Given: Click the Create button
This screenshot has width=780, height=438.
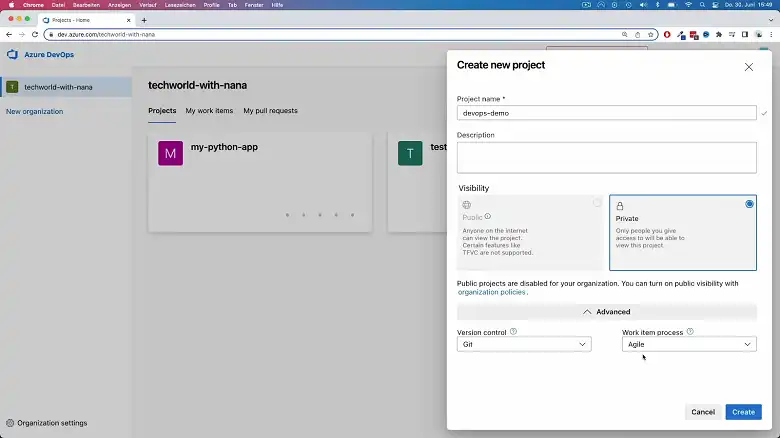Looking at the screenshot, I should (x=743, y=412).
